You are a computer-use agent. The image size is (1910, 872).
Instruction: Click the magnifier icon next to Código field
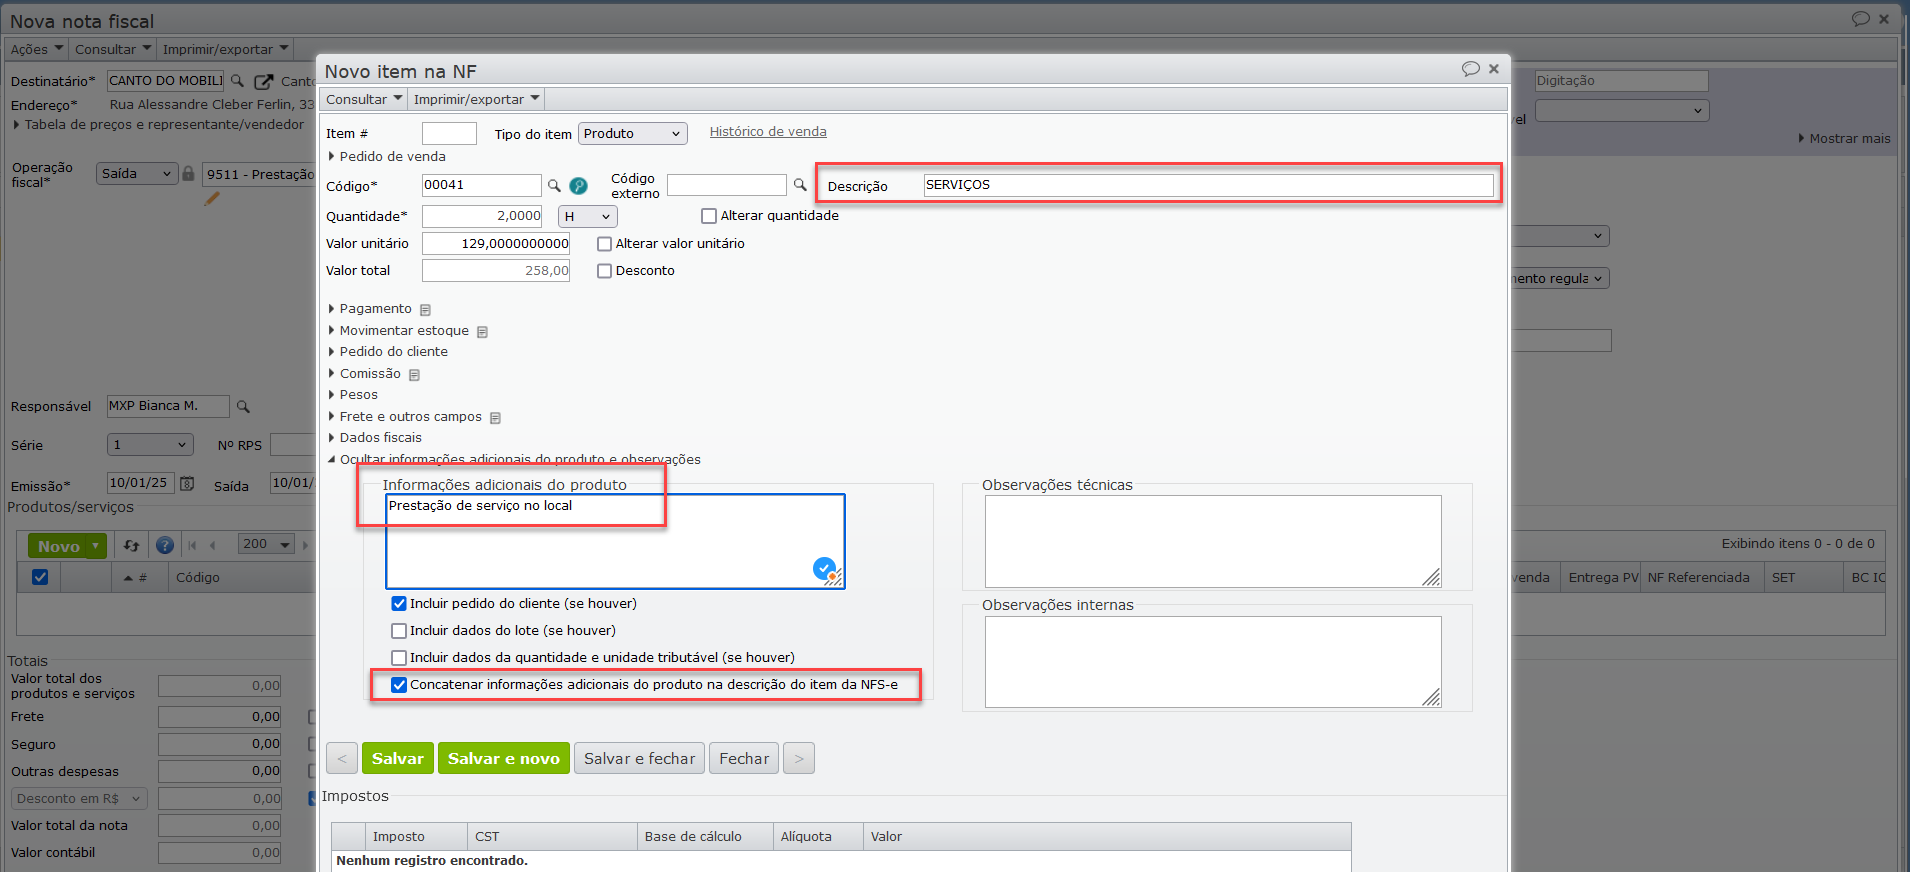point(554,186)
